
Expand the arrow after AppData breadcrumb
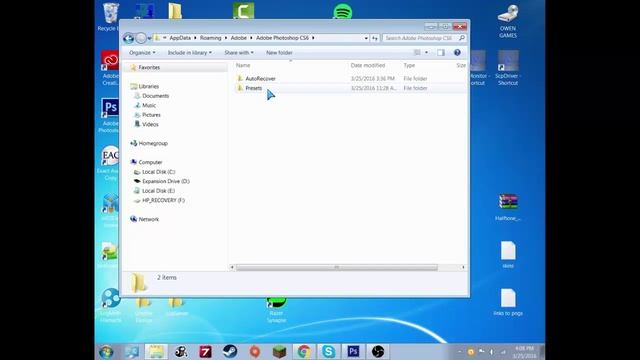(195, 38)
